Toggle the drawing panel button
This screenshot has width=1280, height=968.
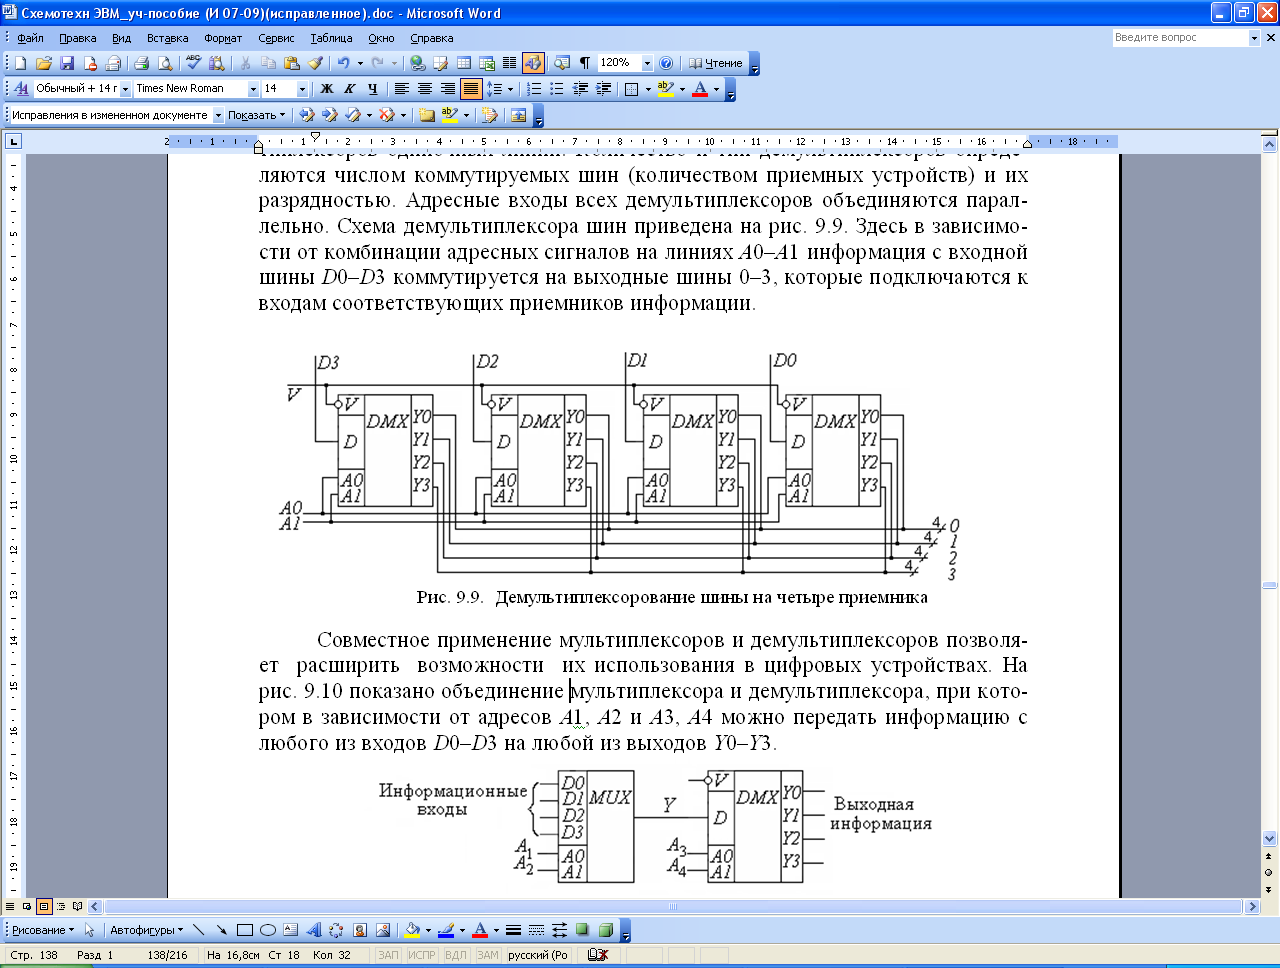pos(533,63)
